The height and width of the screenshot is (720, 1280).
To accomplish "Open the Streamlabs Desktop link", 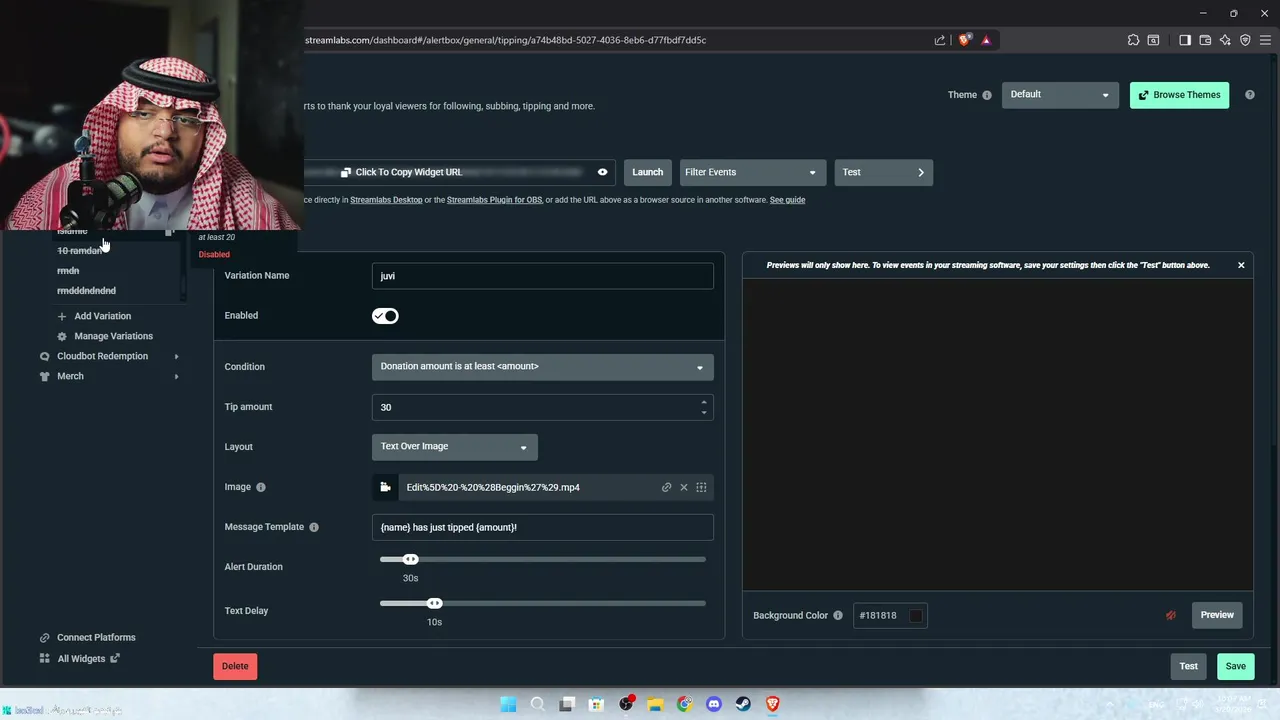I will pos(386,200).
